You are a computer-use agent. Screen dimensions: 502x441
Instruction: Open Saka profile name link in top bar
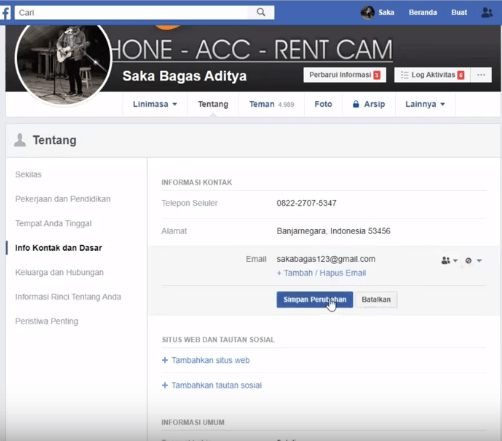[x=386, y=13]
